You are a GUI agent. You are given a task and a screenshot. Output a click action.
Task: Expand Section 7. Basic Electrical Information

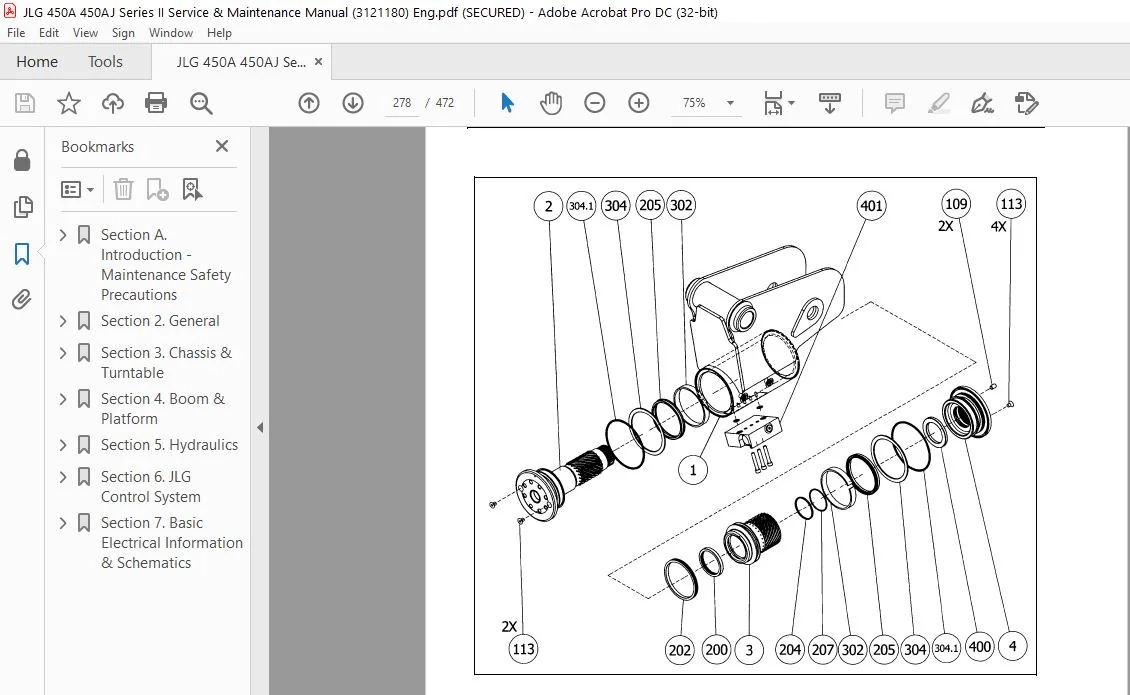tap(63, 523)
